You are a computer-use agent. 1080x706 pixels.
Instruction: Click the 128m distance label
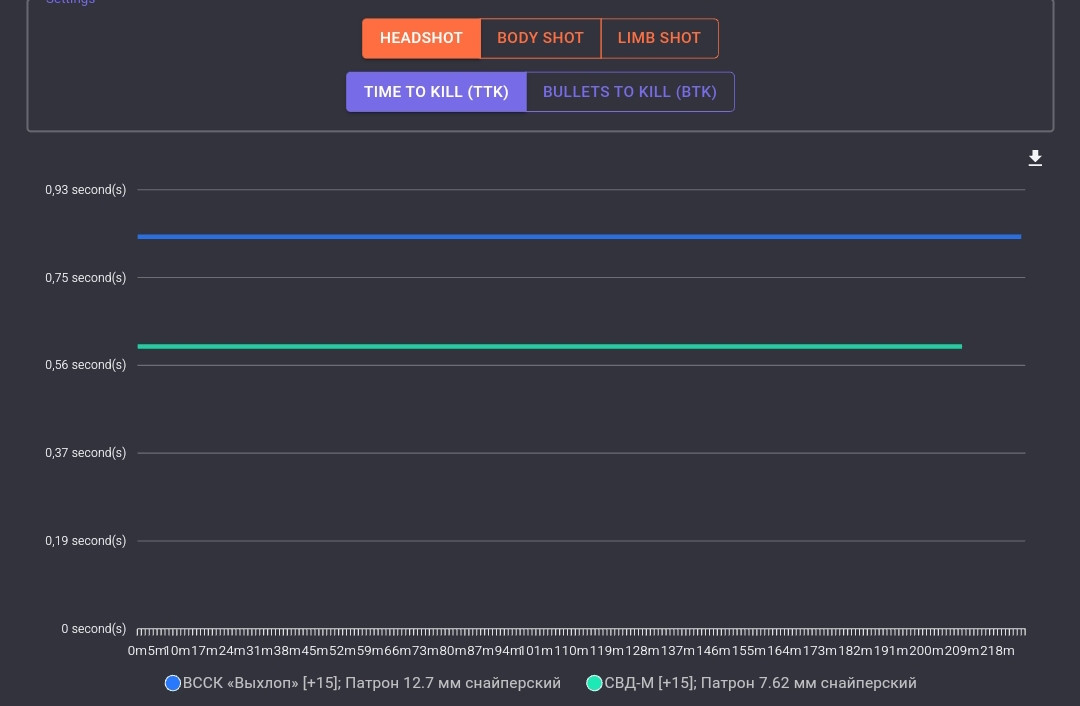[643, 650]
